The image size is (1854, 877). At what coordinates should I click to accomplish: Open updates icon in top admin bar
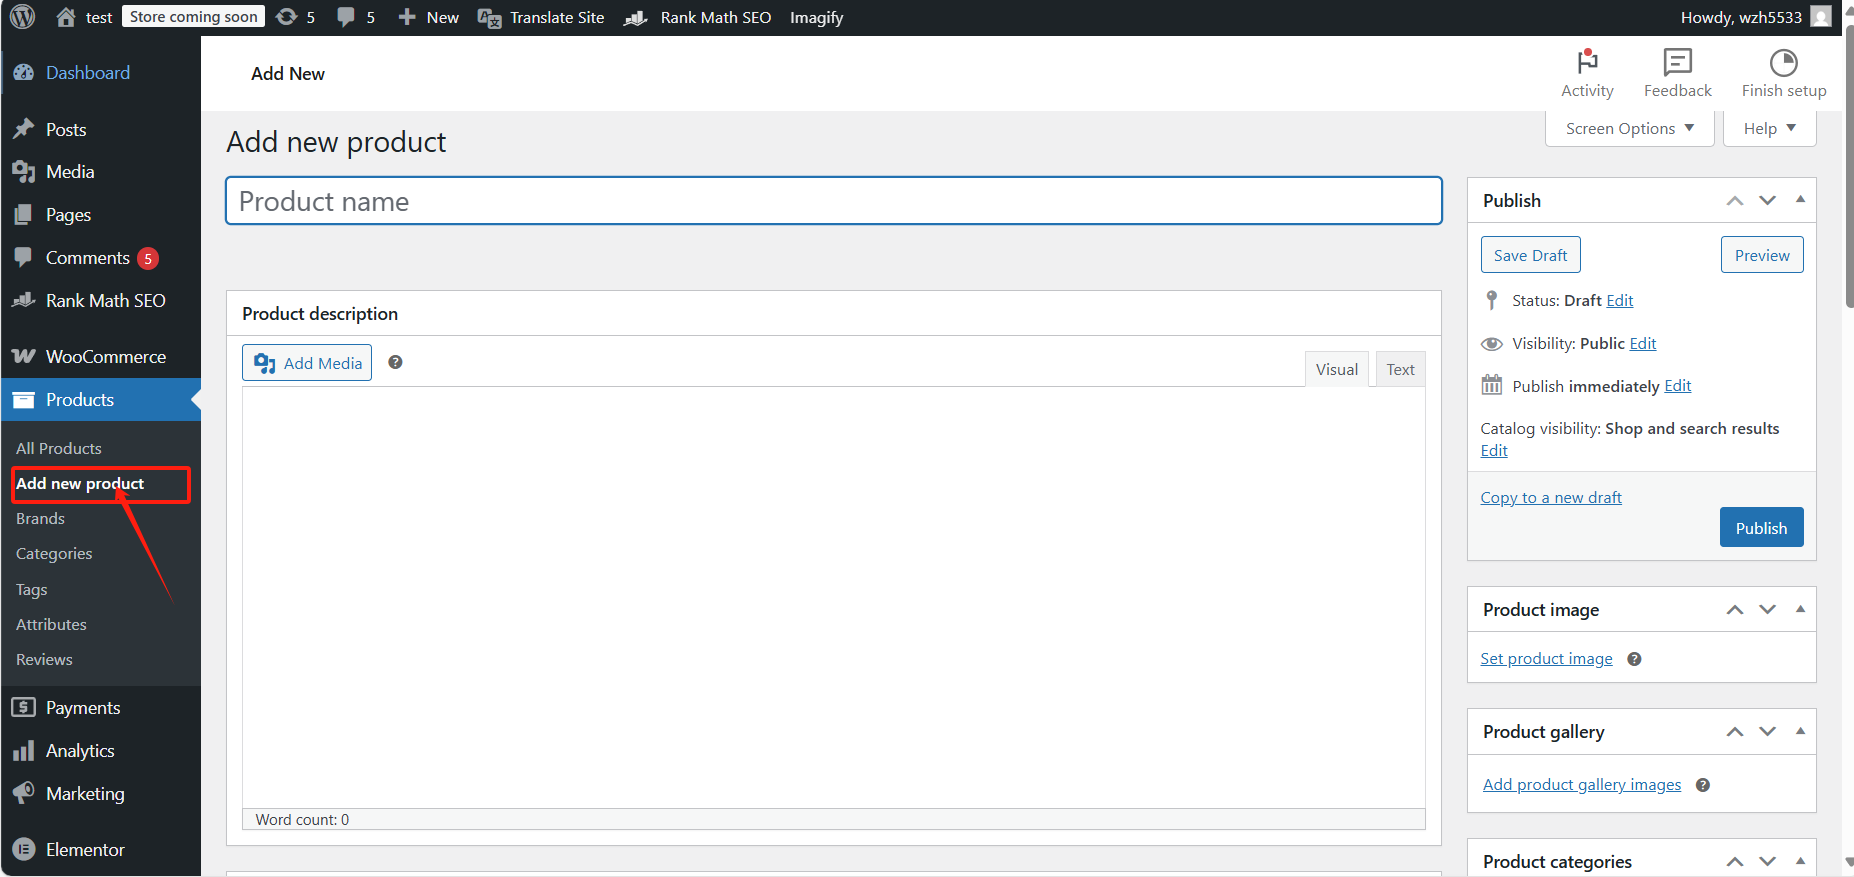[287, 17]
